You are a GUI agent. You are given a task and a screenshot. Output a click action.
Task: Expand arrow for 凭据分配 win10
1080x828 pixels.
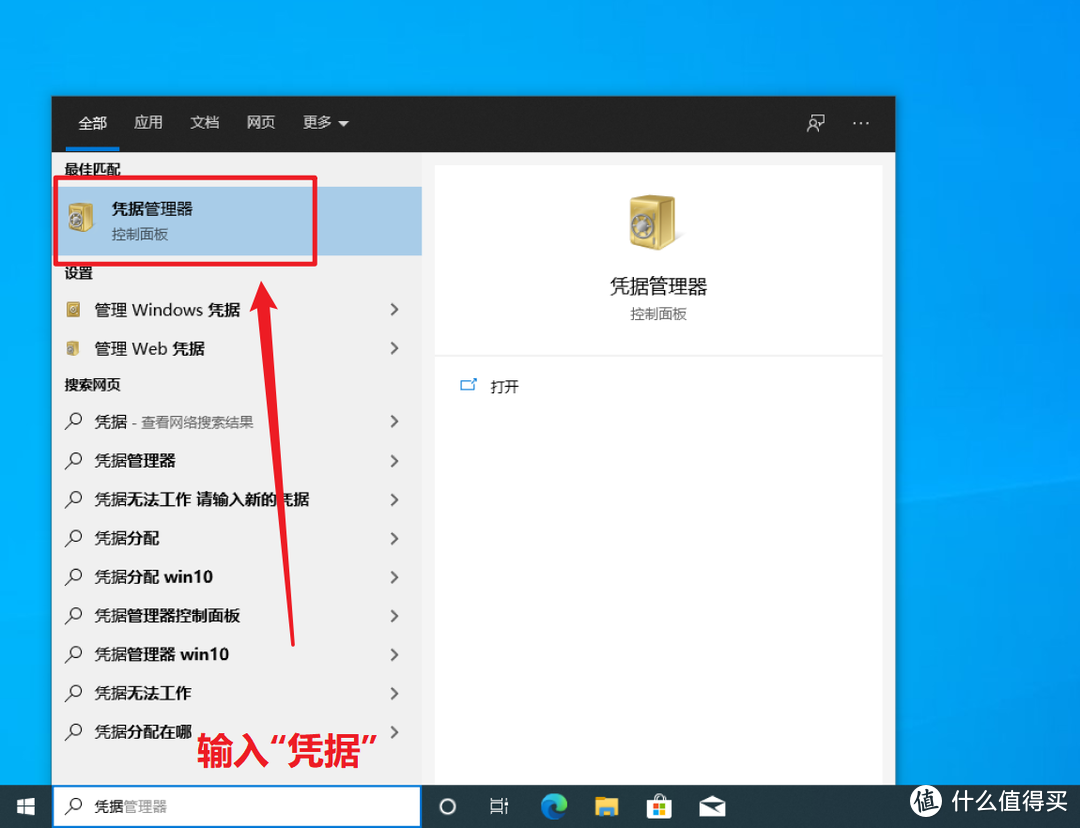click(x=394, y=577)
